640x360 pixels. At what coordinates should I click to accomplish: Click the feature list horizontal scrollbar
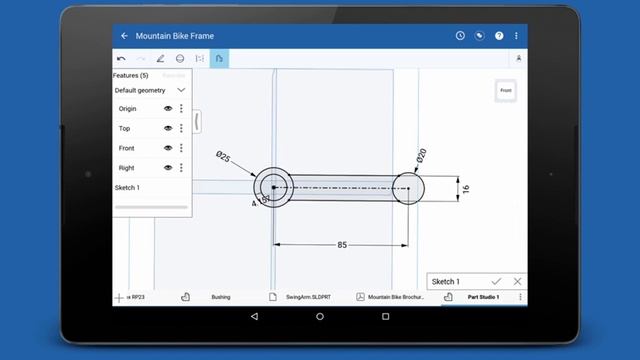click(x=151, y=207)
